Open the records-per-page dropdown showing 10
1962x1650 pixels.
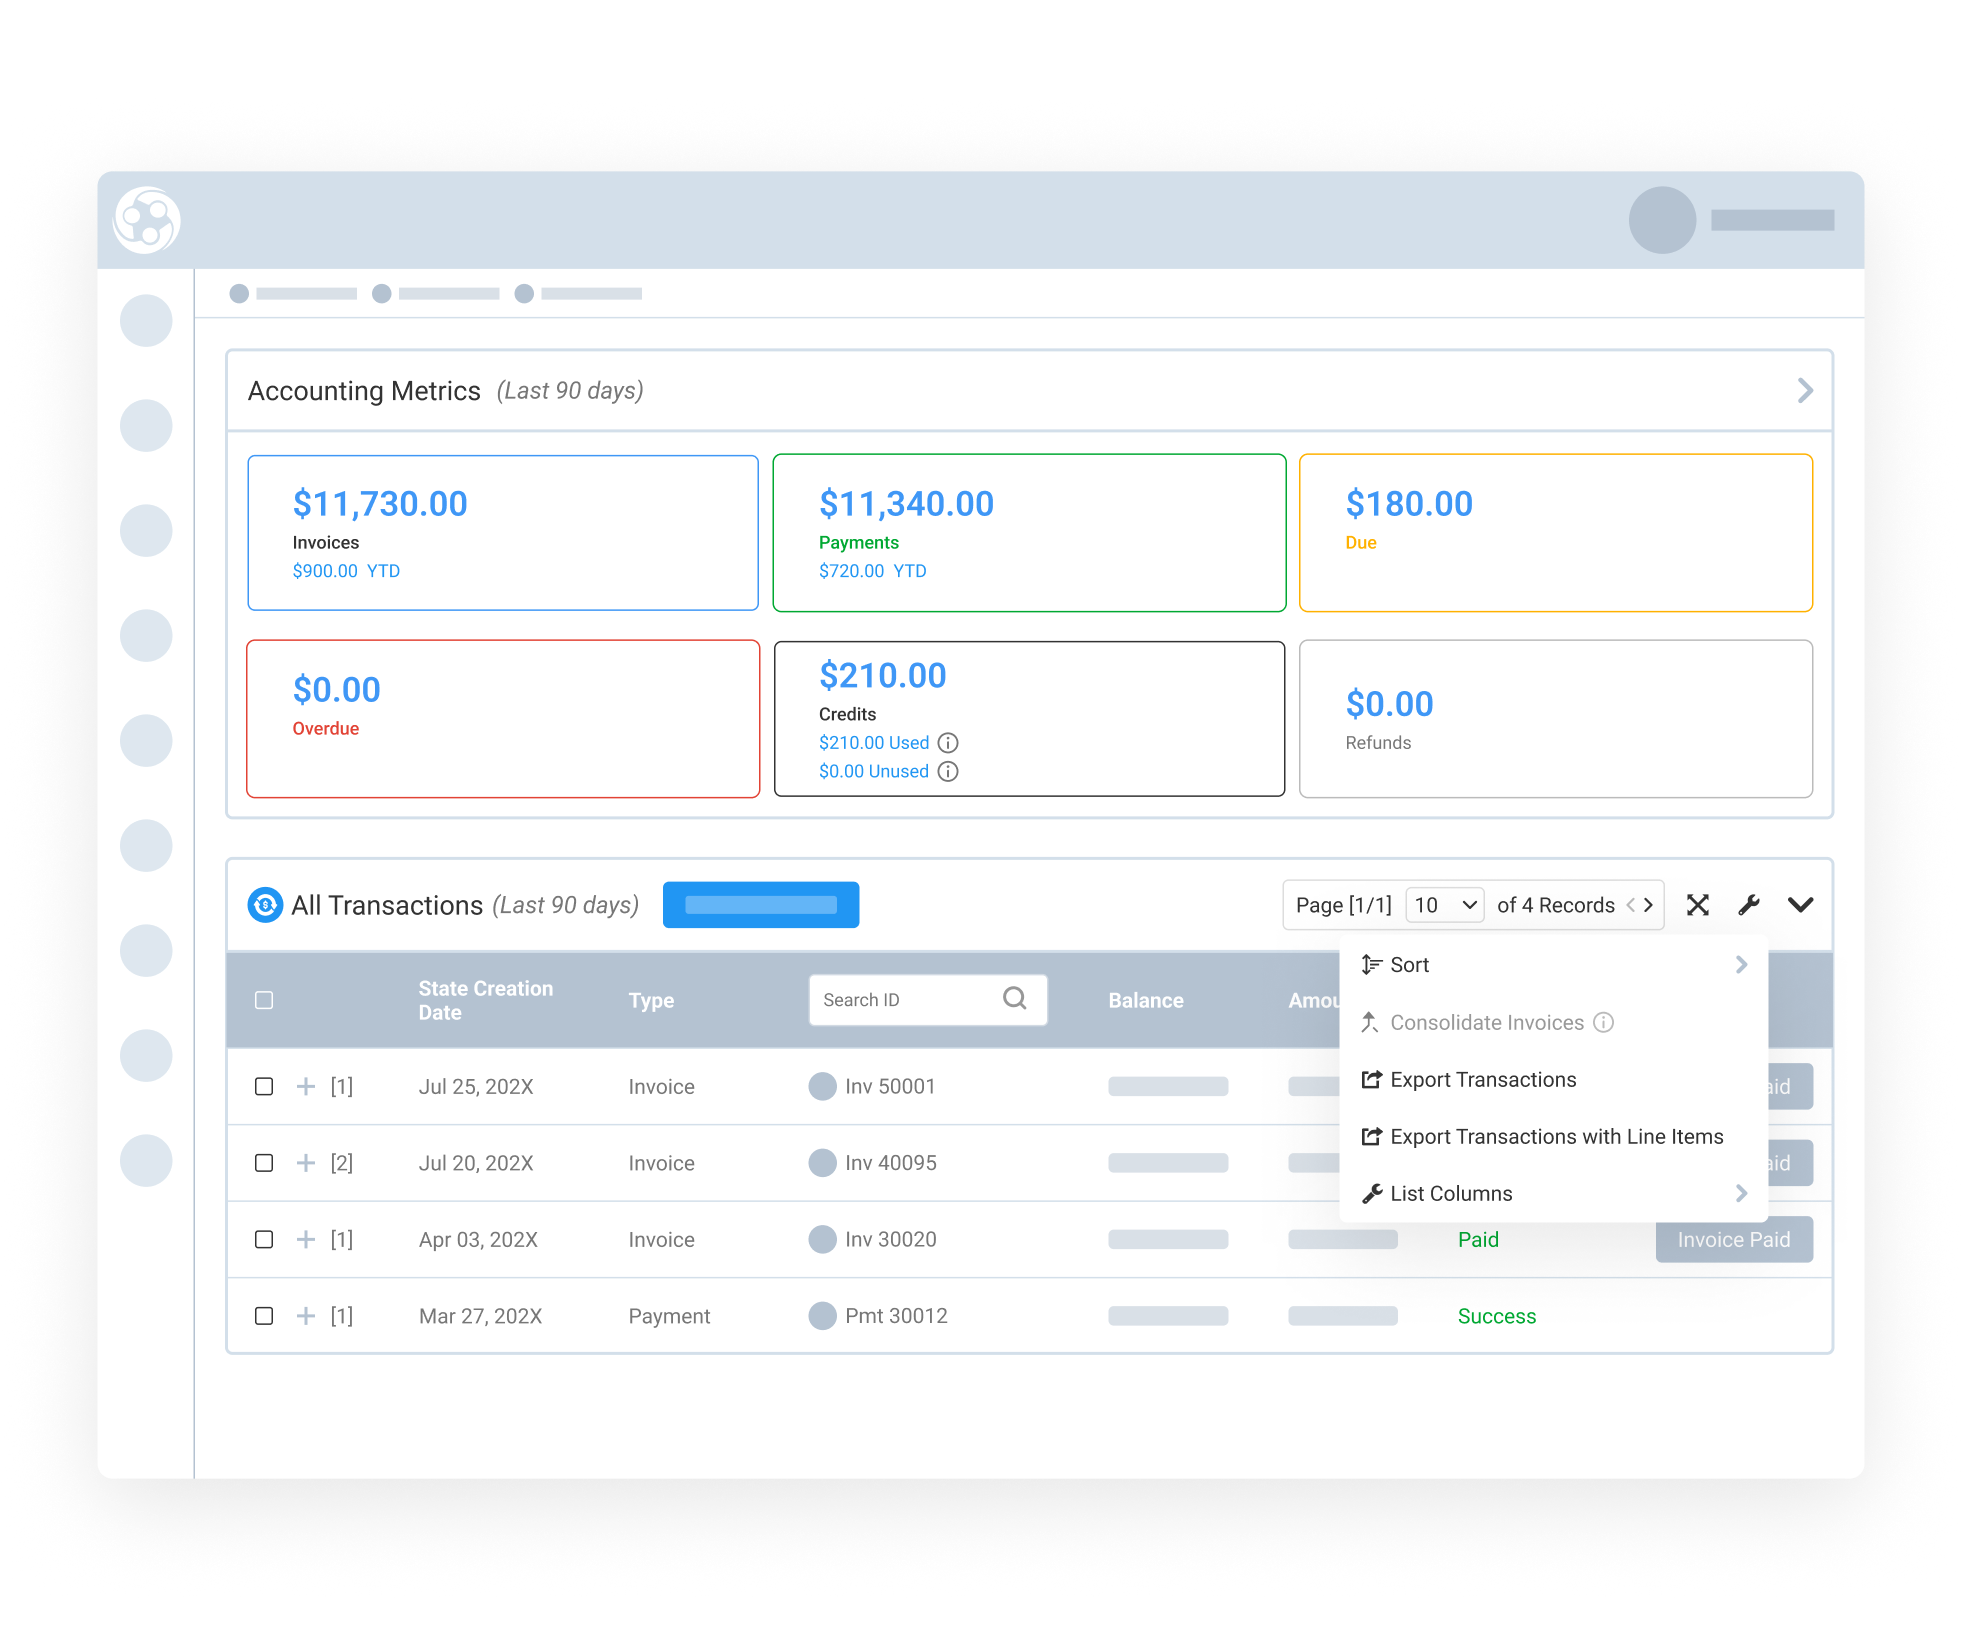pyautogui.click(x=1444, y=905)
